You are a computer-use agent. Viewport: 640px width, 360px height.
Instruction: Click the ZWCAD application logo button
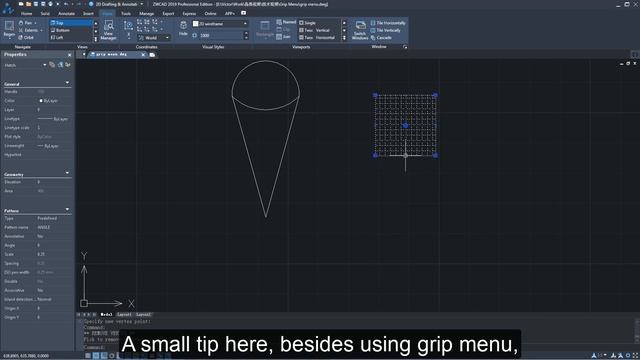click(x=7, y=7)
